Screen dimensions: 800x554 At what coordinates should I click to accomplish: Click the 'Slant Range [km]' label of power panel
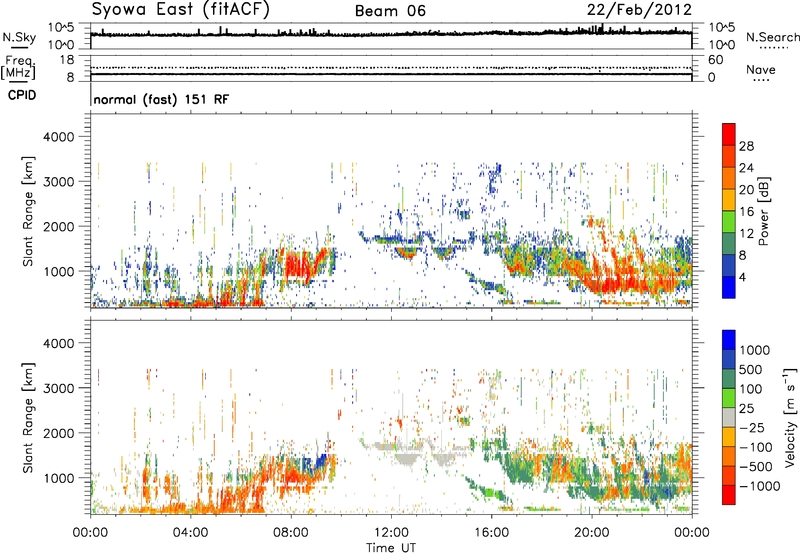tap(28, 212)
